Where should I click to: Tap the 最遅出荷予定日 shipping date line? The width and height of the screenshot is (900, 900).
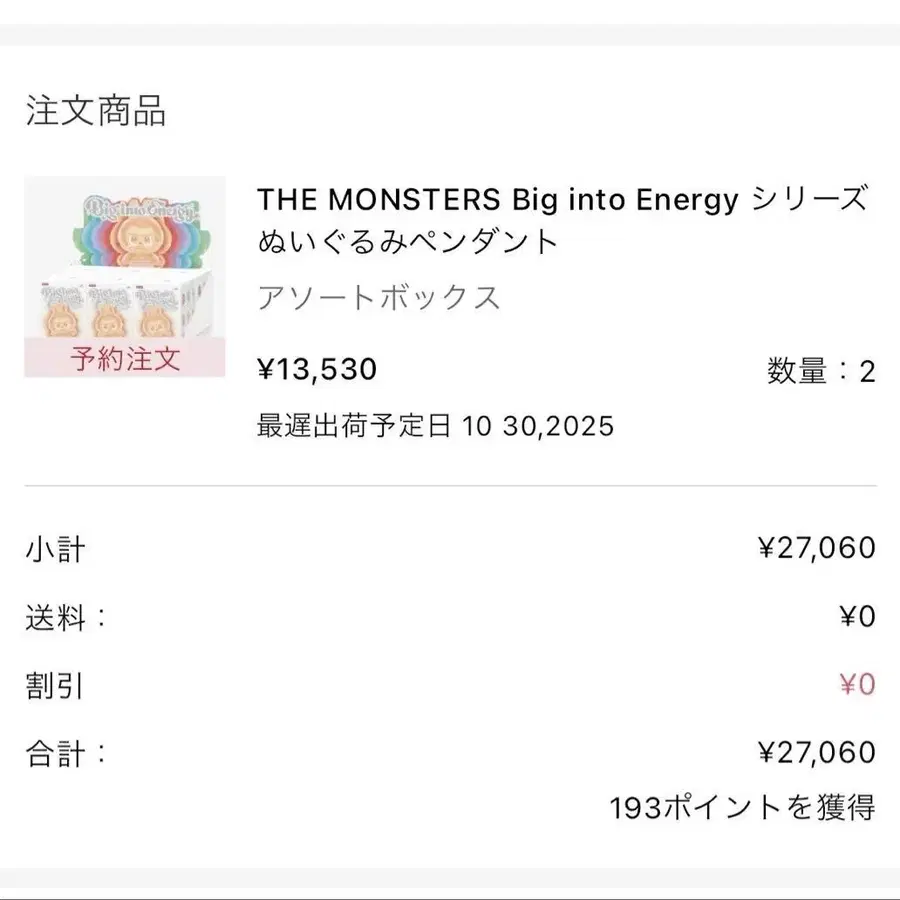(x=435, y=426)
